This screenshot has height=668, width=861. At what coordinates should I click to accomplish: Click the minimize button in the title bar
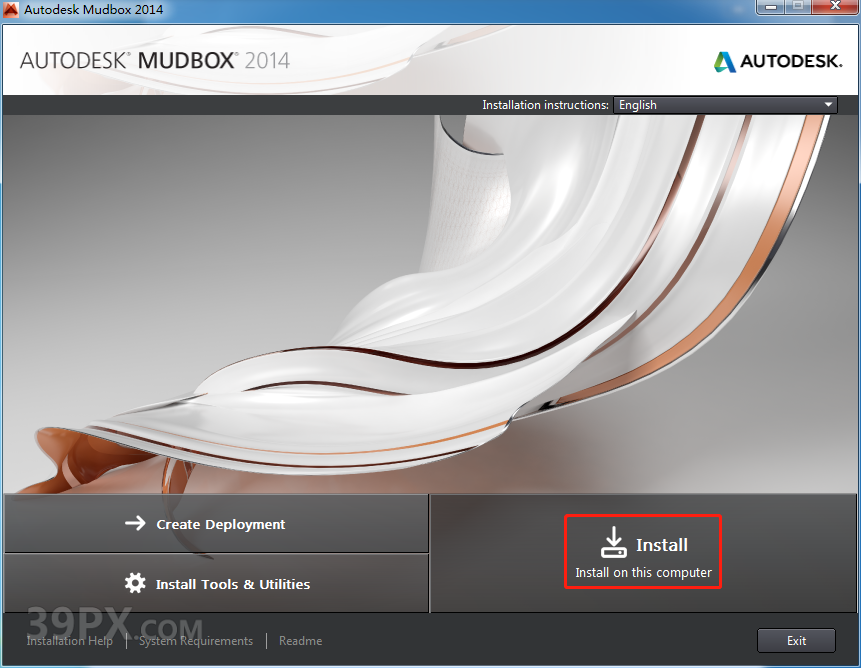tap(769, 8)
